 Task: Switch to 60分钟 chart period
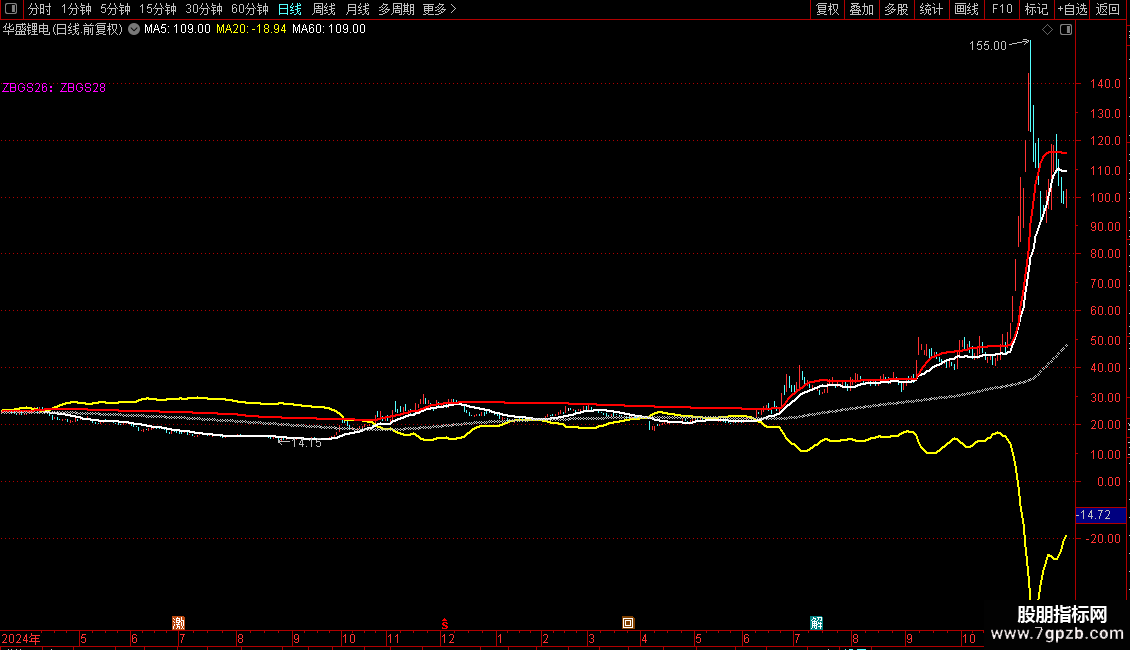click(250, 9)
